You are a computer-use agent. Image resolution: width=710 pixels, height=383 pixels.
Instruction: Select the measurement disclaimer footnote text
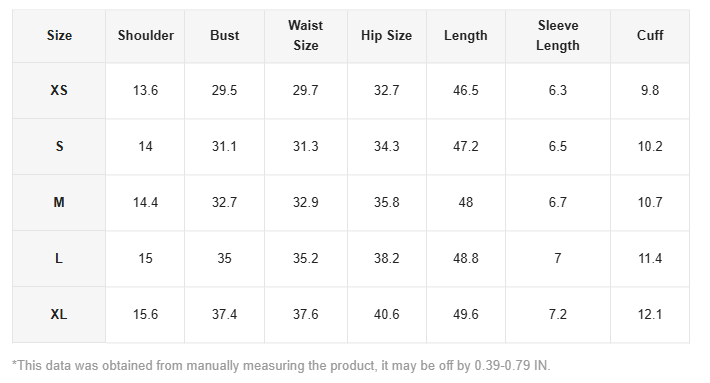coord(281,365)
